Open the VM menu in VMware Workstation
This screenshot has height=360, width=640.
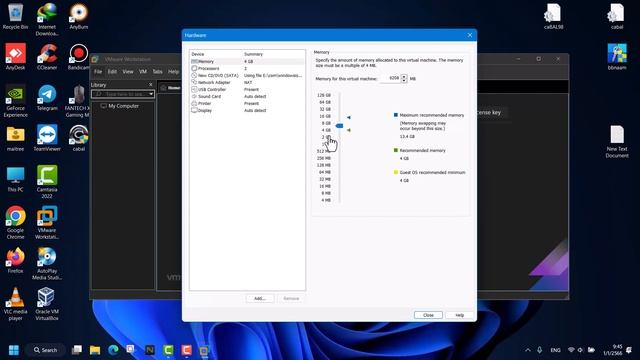click(x=143, y=71)
